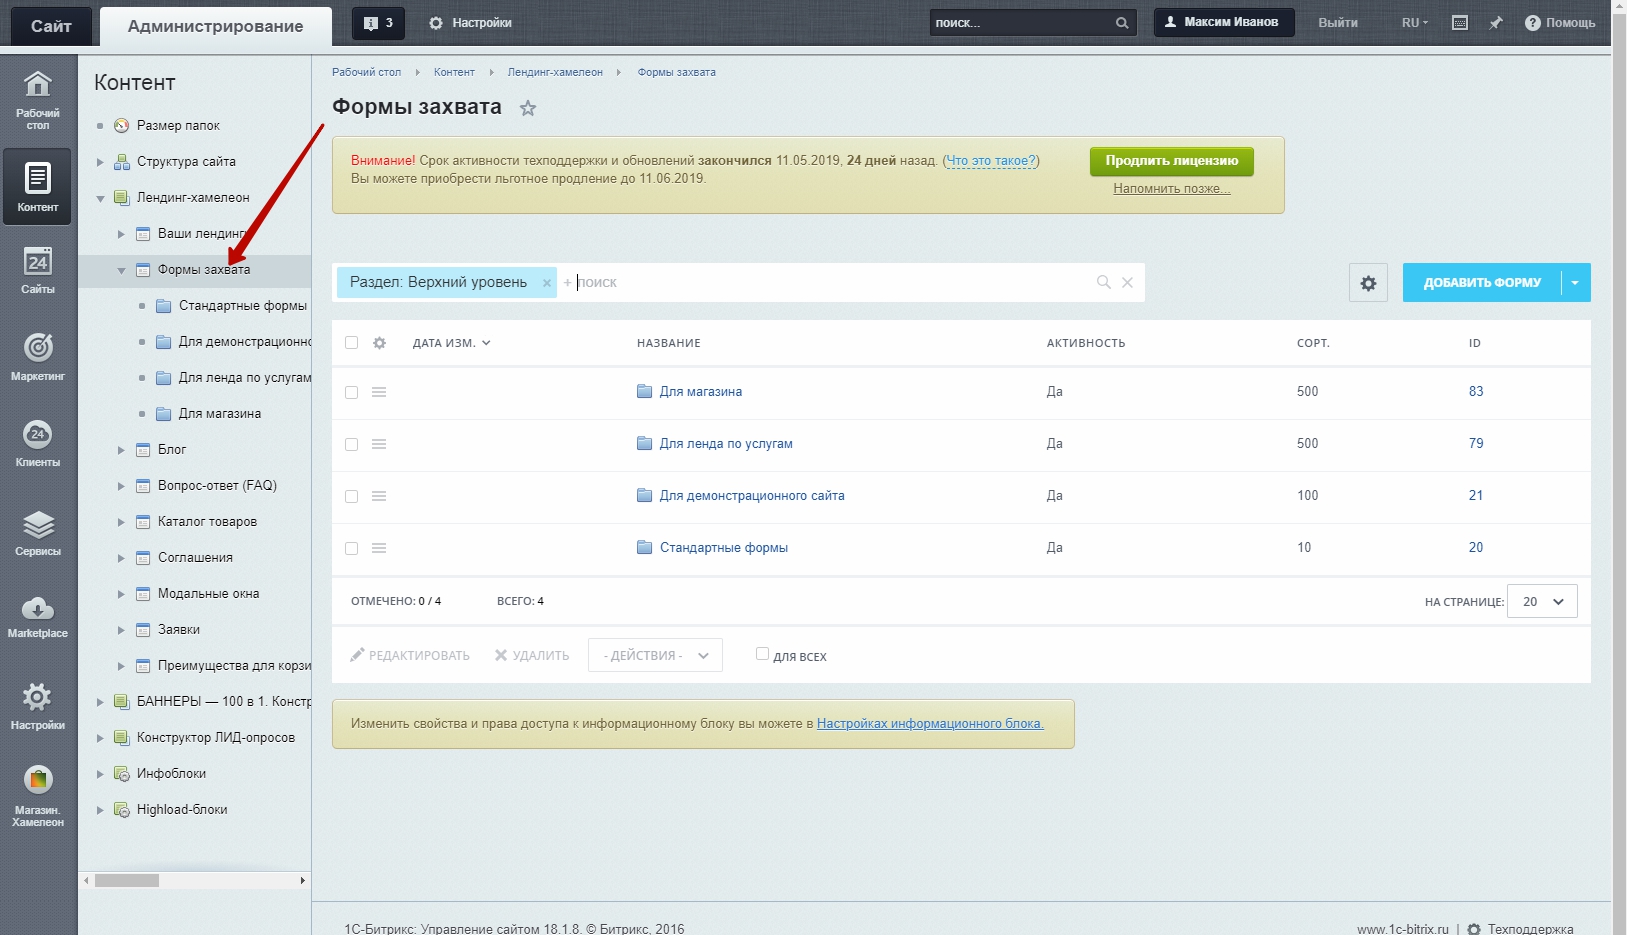The height and width of the screenshot is (935, 1627).
Task: Open Что это такое? link
Action: tap(991, 160)
